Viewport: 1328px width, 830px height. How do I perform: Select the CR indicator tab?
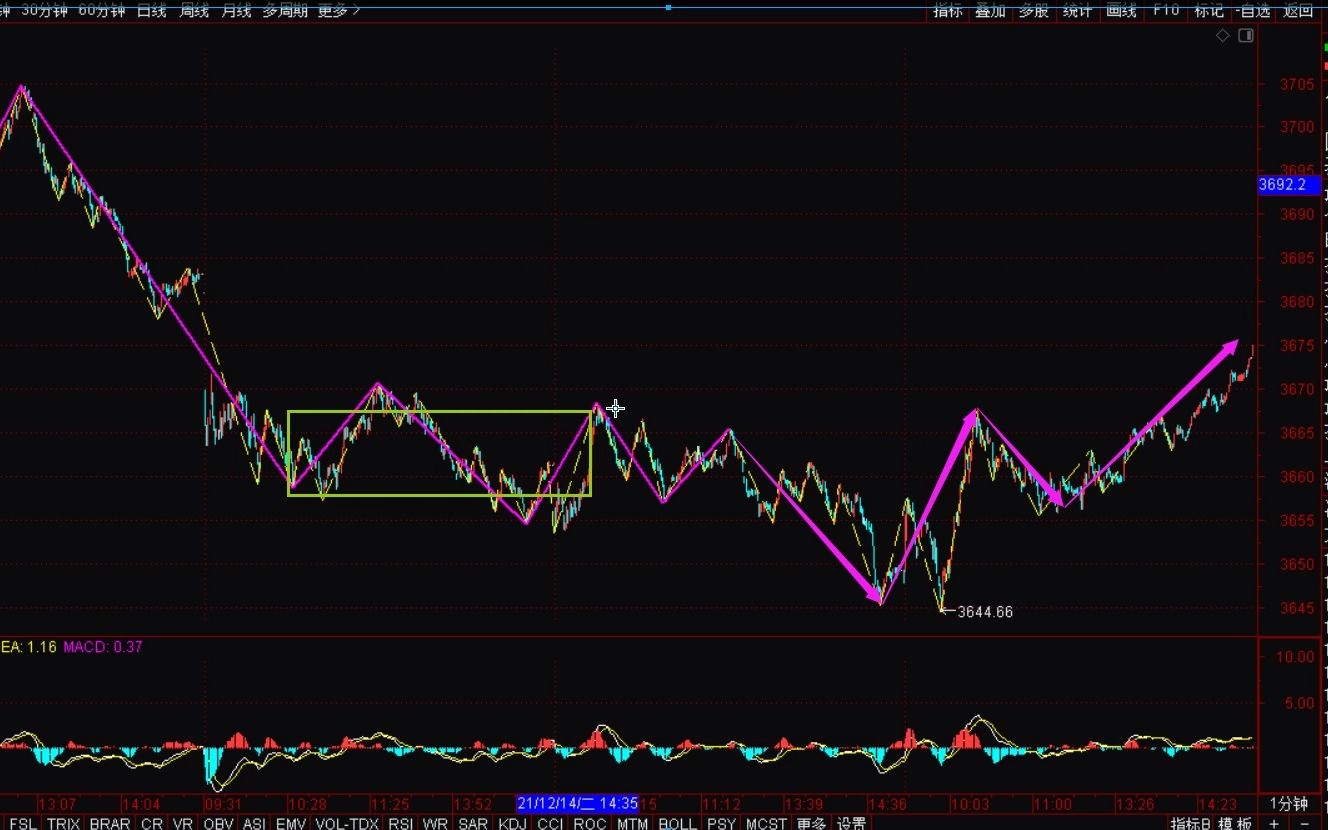coord(151,823)
